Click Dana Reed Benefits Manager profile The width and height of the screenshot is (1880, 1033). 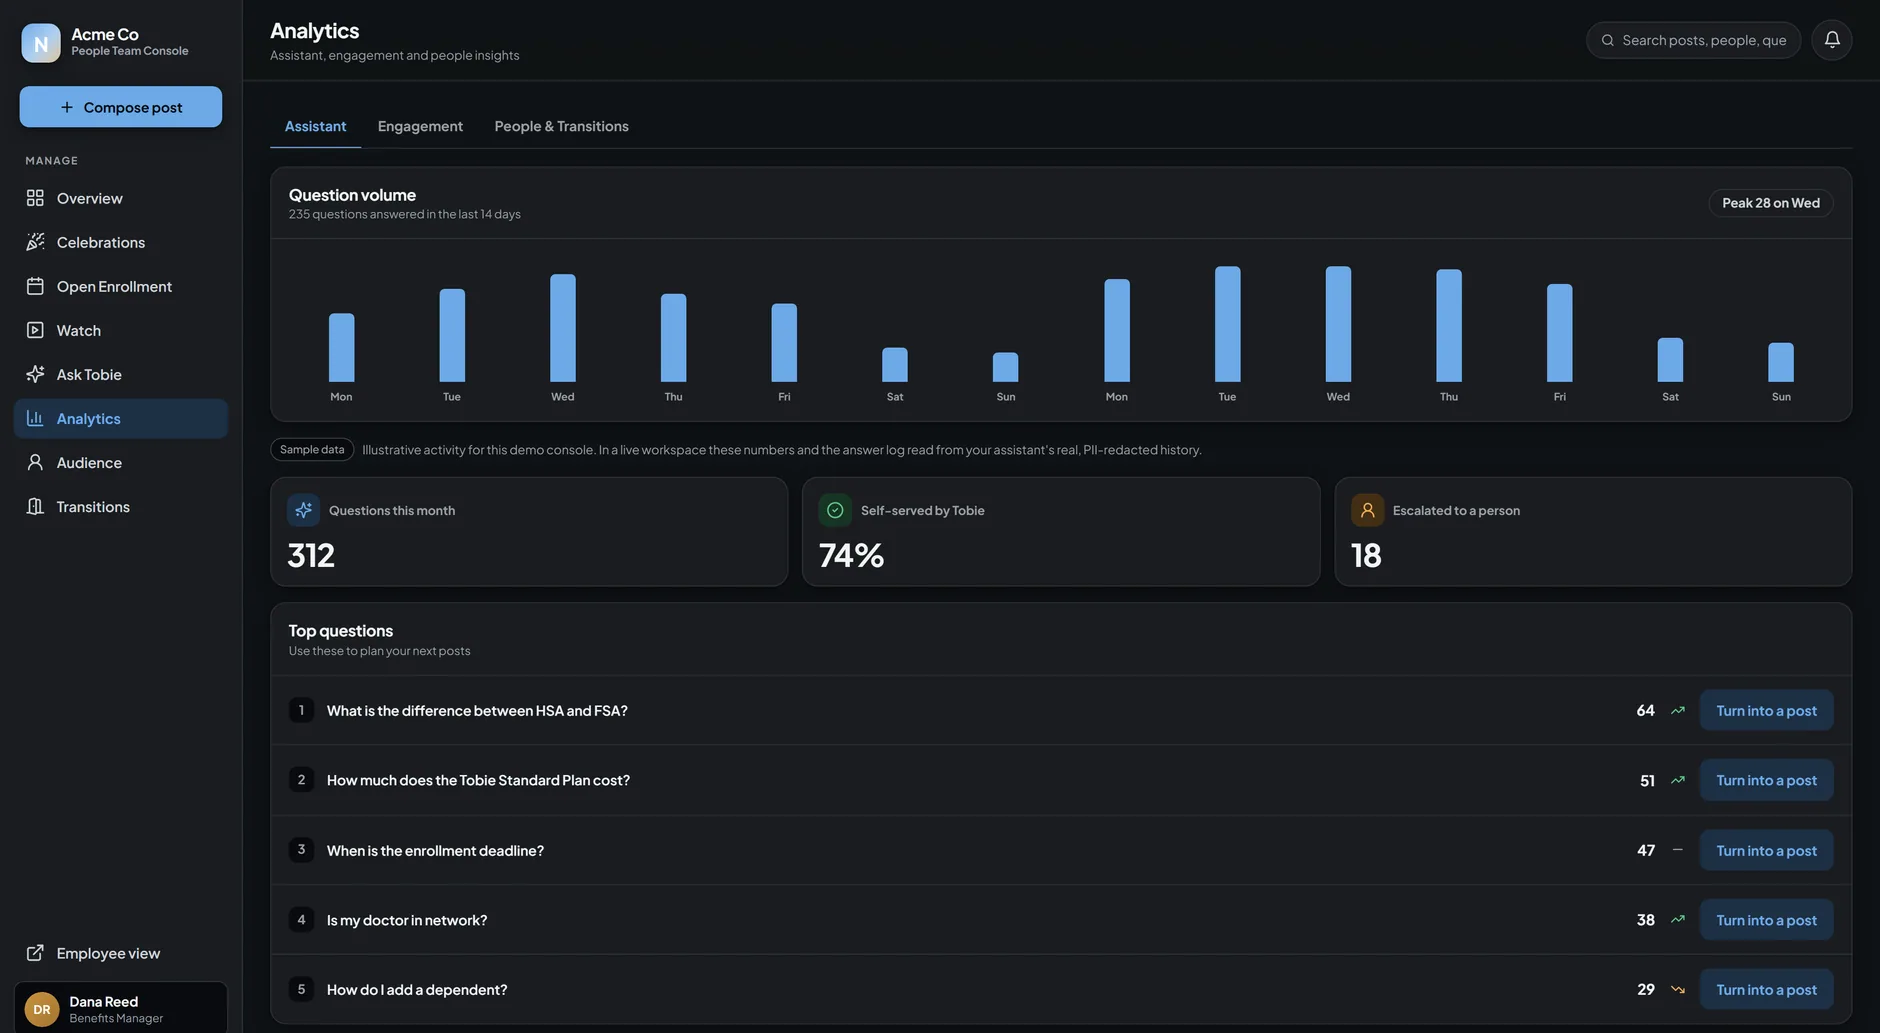(x=121, y=1008)
